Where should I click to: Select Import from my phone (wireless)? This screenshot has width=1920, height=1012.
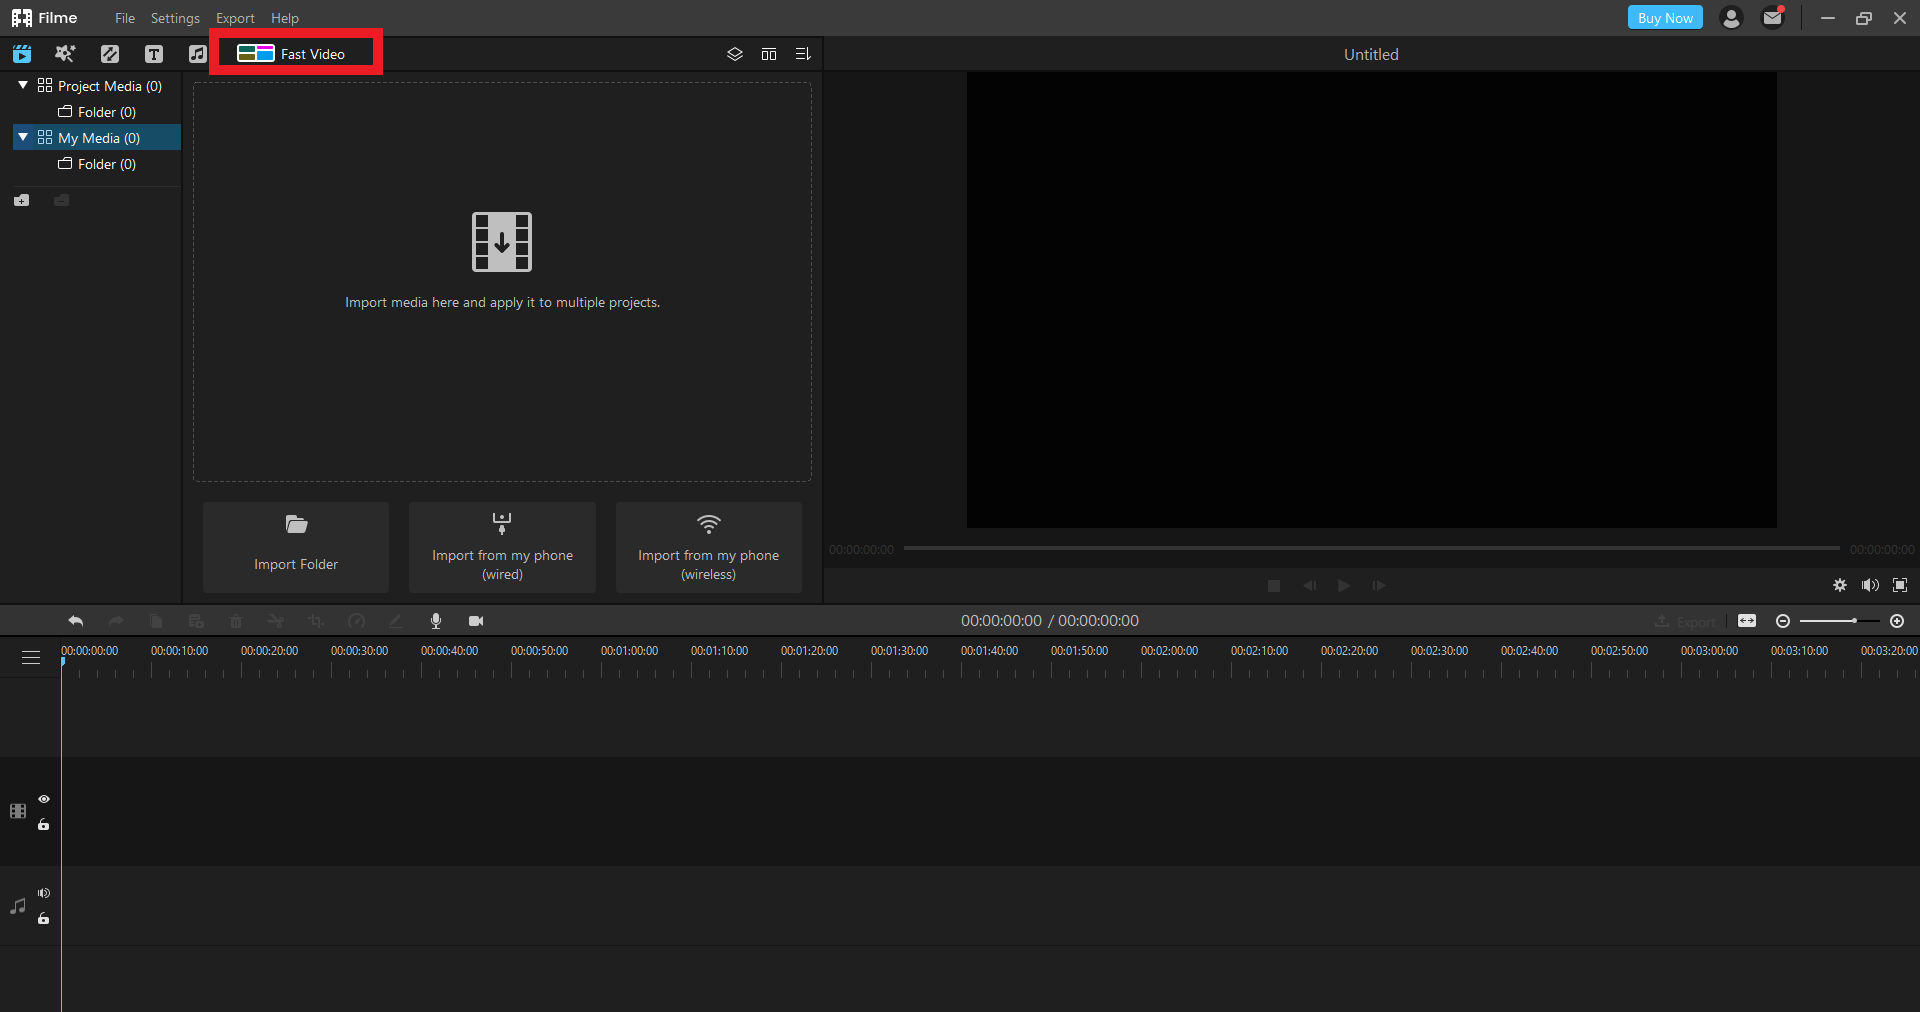(x=708, y=547)
